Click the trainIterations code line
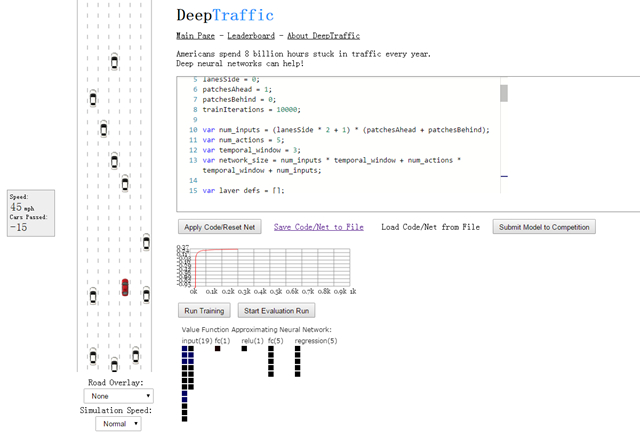Image resolution: width=640 pixels, height=437 pixels. pyautogui.click(x=251, y=111)
